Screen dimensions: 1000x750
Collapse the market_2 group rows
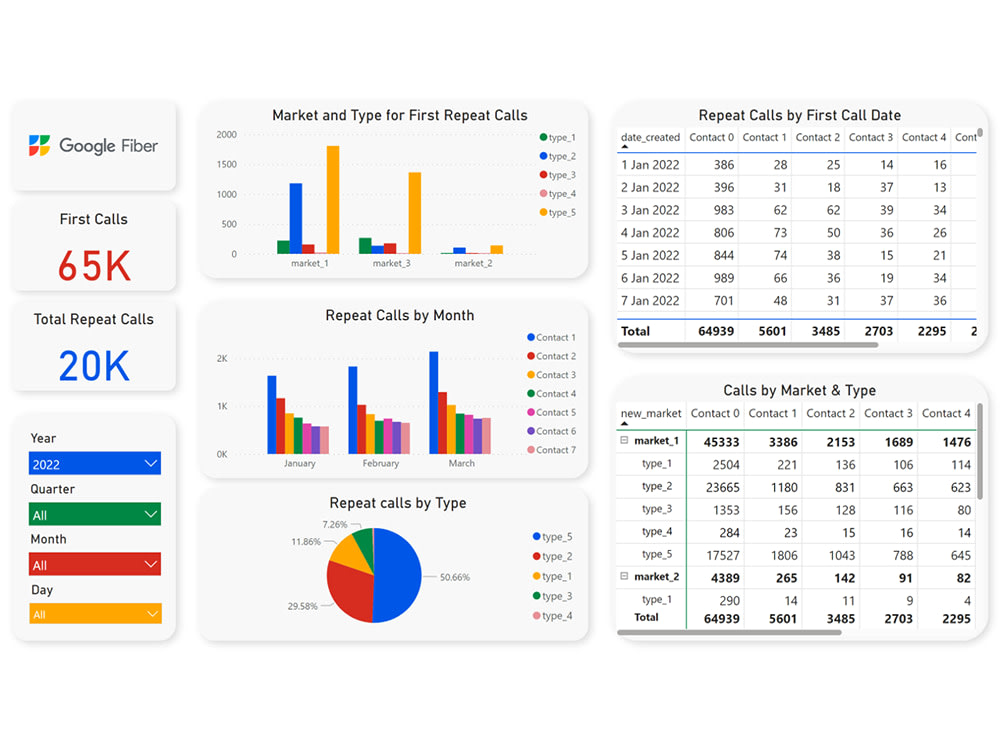[624, 576]
